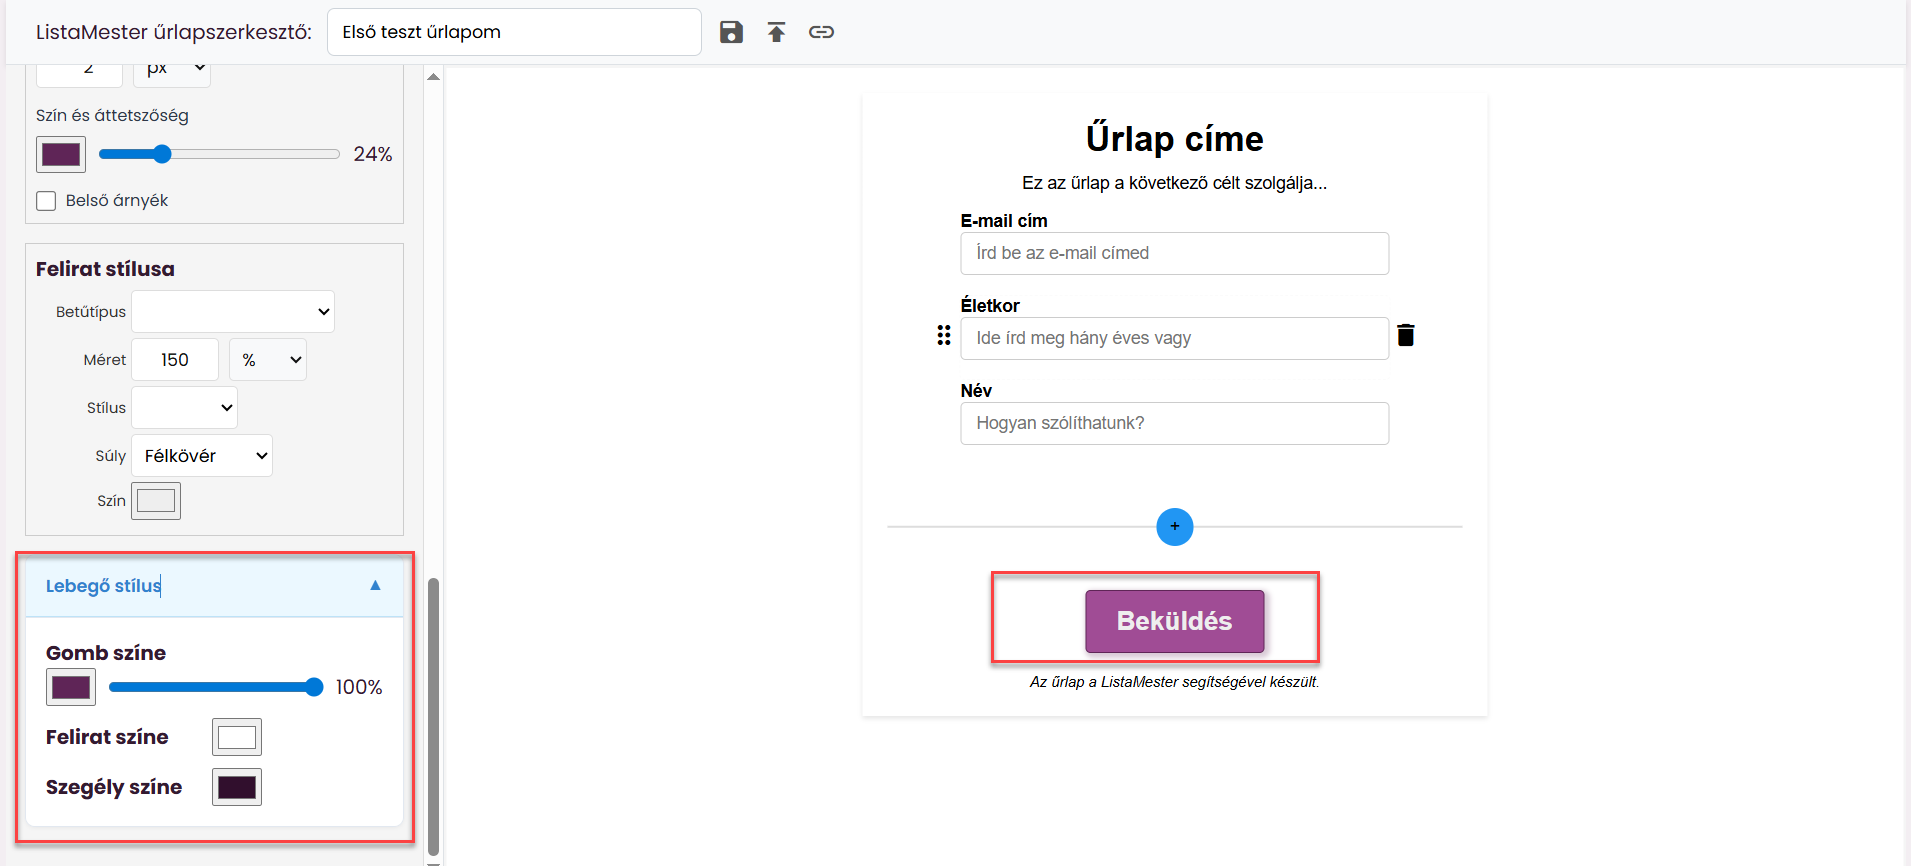Image resolution: width=1911 pixels, height=866 pixels.
Task: Open the Súly Félkövér dropdown
Action: [x=202, y=456]
